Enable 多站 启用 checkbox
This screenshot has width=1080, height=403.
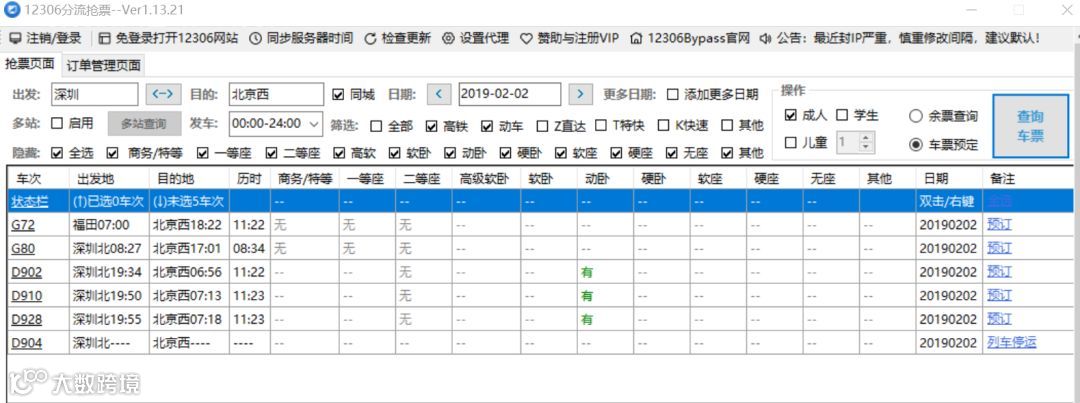[x=56, y=124]
